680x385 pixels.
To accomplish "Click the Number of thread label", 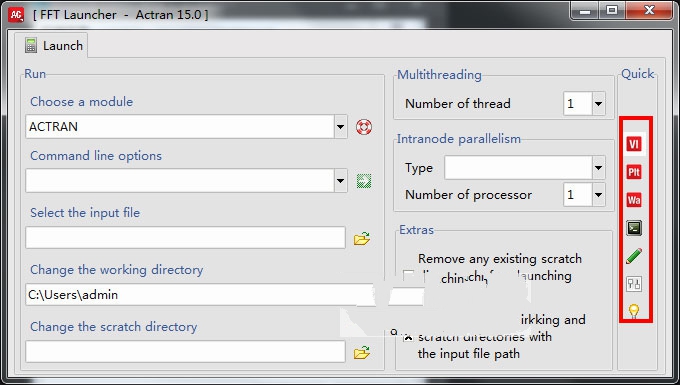I will (x=458, y=104).
